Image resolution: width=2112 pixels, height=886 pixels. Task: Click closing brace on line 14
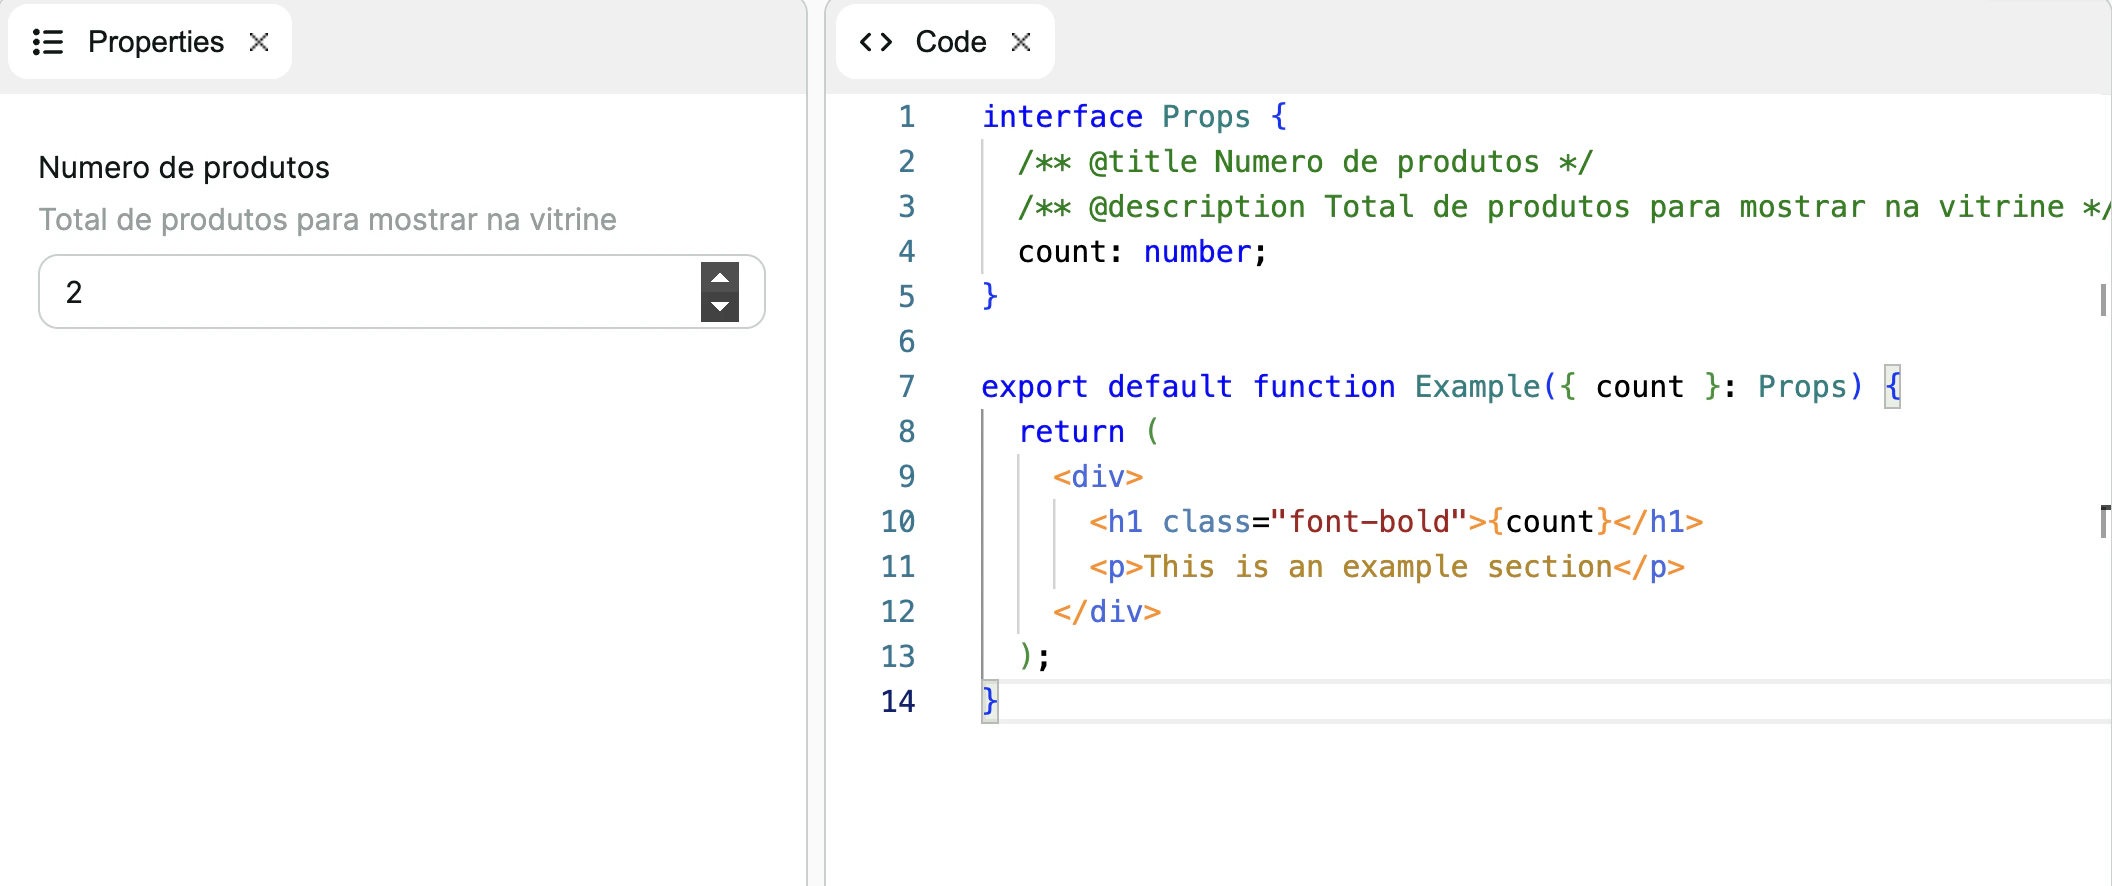click(990, 701)
